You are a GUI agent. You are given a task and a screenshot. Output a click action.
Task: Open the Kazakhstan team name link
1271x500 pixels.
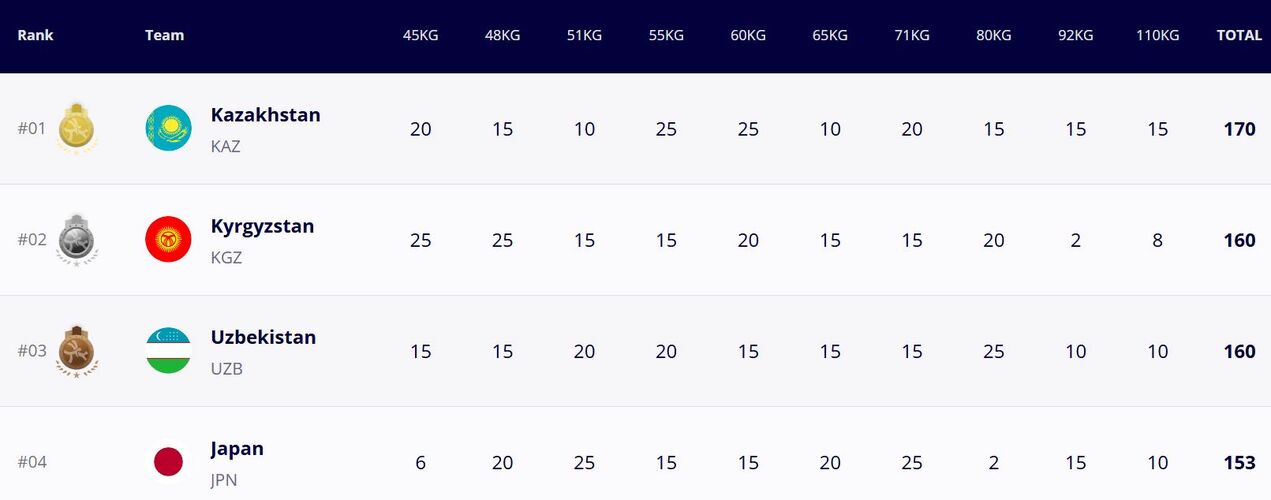click(x=265, y=115)
